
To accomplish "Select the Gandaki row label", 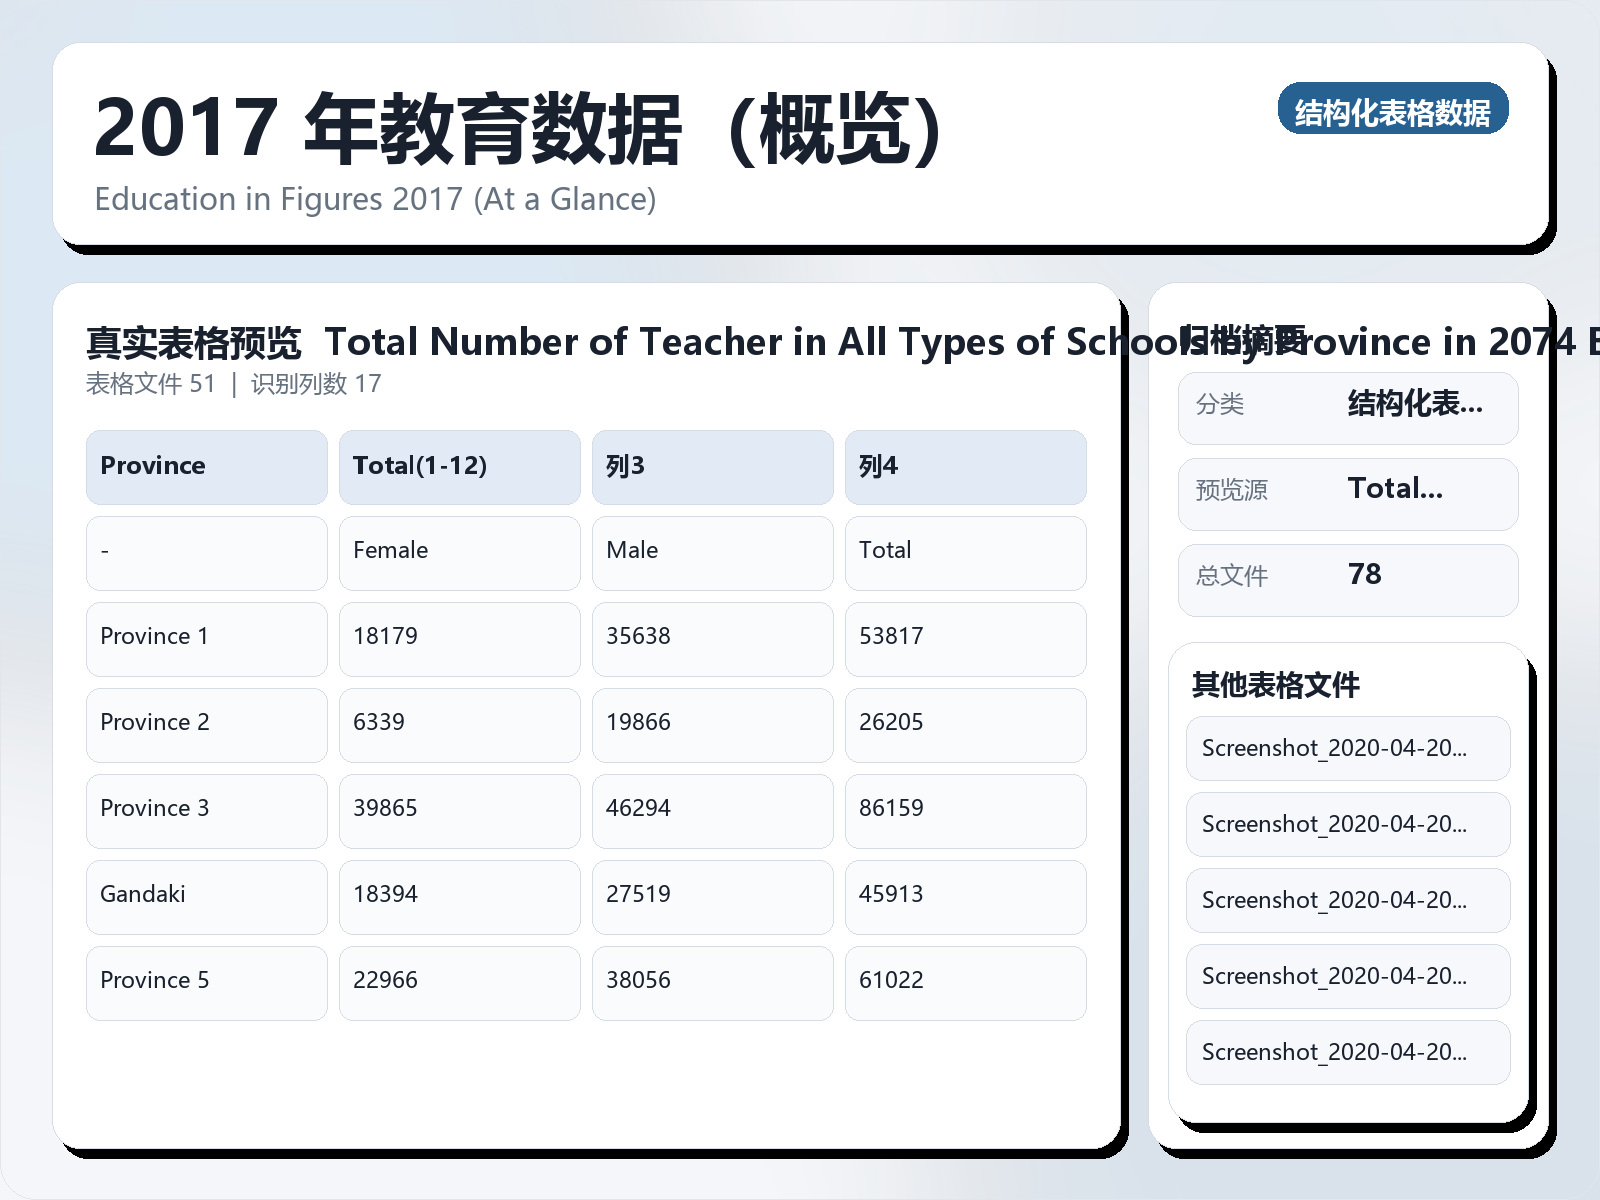I will pyautogui.click(x=206, y=895).
